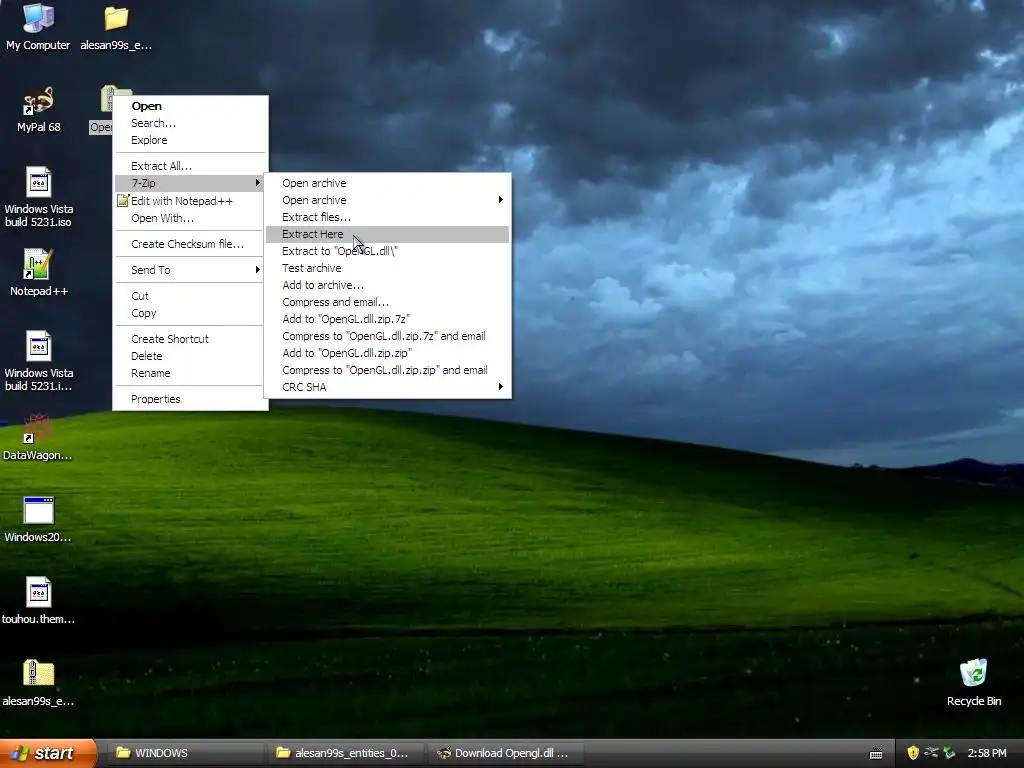Open the My Computer desktop icon
Screen dimensions: 1024x768
[38, 26]
